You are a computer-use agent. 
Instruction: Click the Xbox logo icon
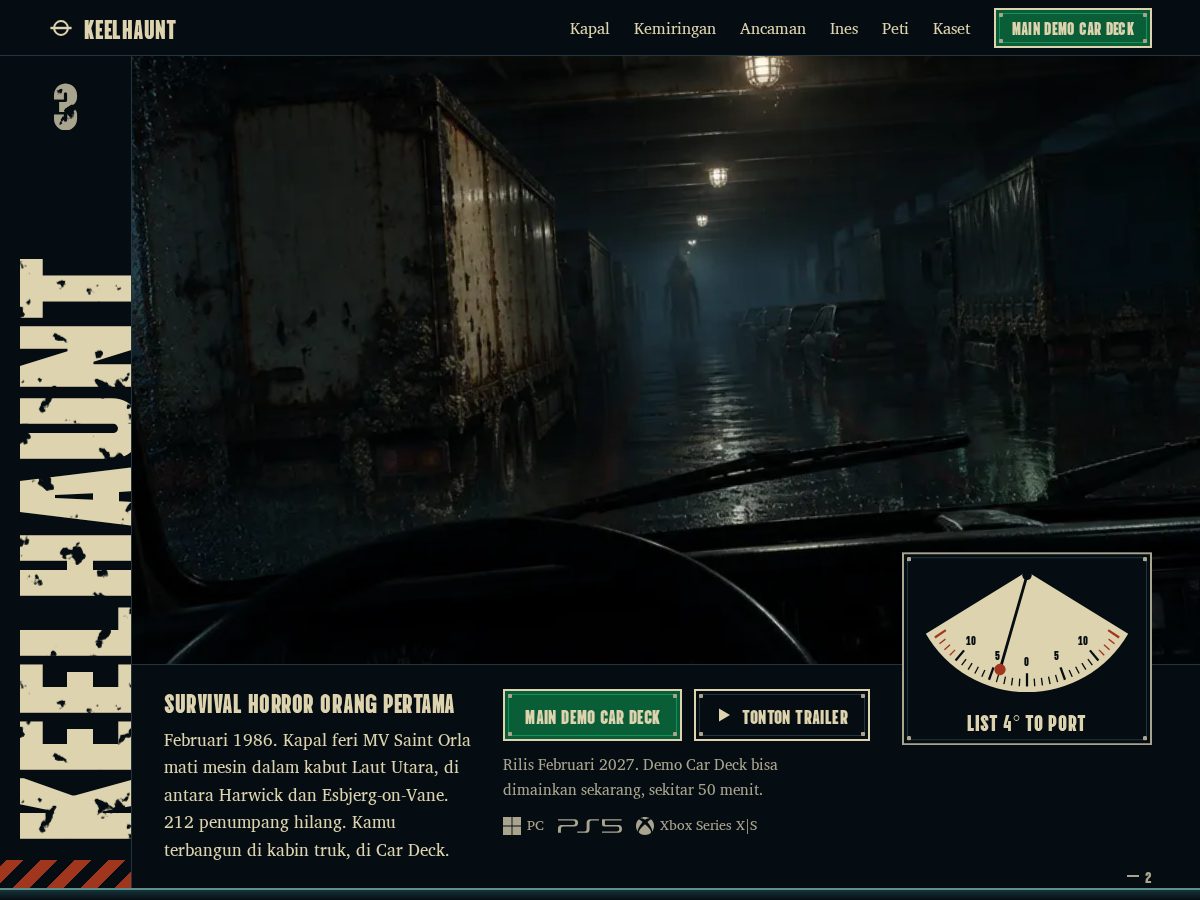click(x=645, y=826)
